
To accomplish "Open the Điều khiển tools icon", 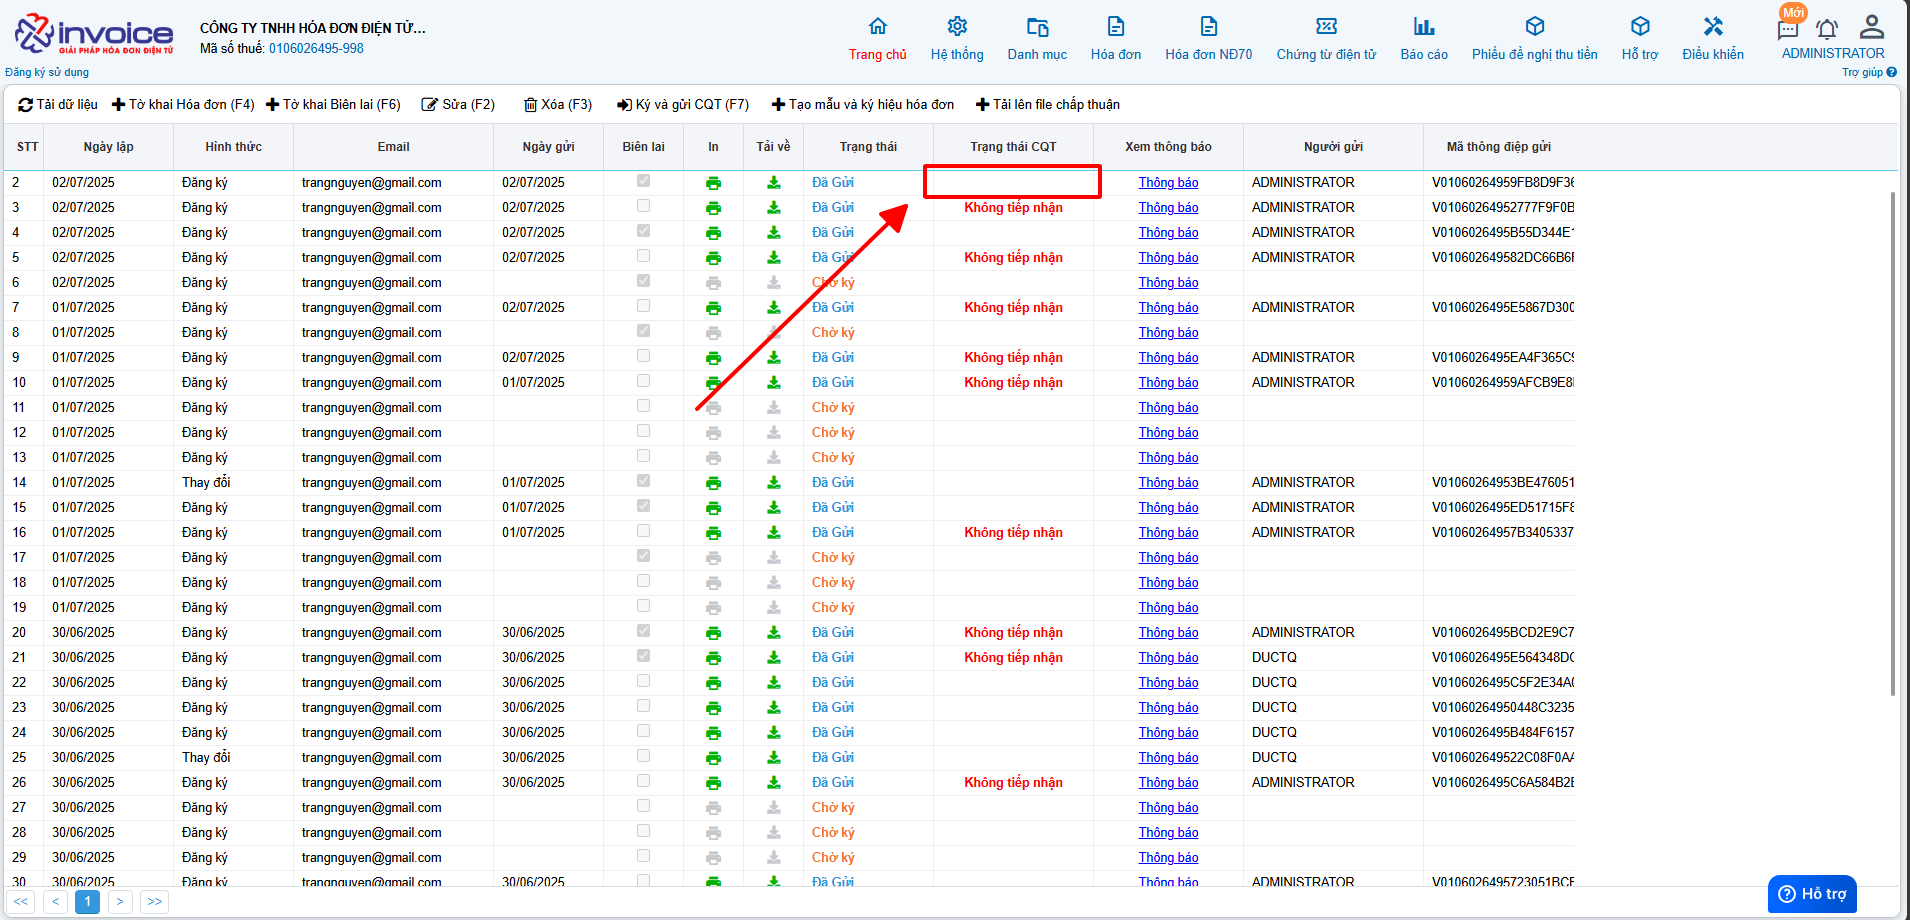I will coord(1713,26).
